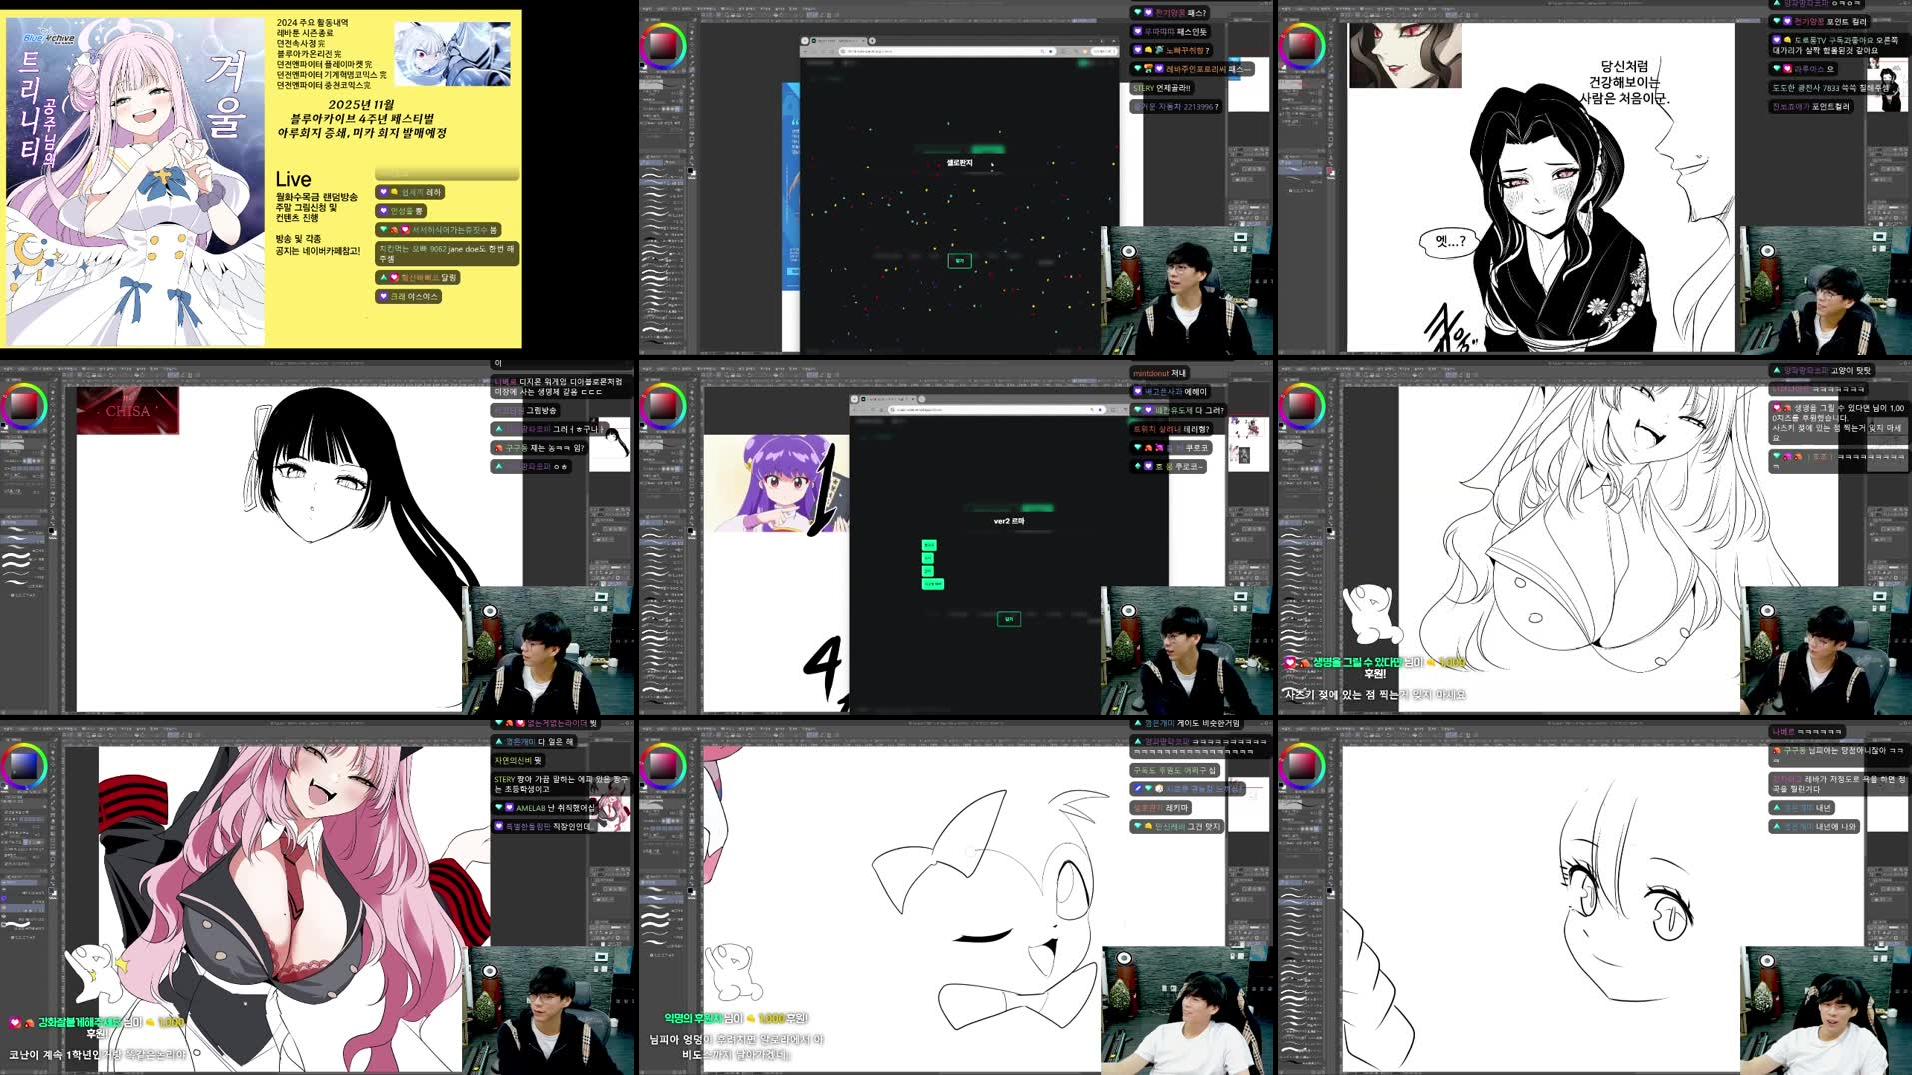Click the bookmark star in the starry page's address bar
Image resolution: width=1912 pixels, height=1075 pixels.
(1051, 51)
